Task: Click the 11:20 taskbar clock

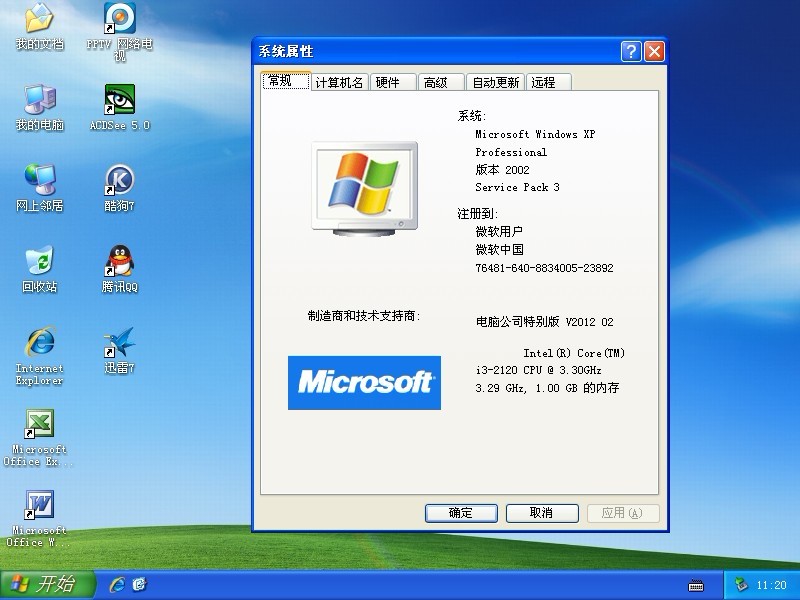Action: (x=771, y=585)
